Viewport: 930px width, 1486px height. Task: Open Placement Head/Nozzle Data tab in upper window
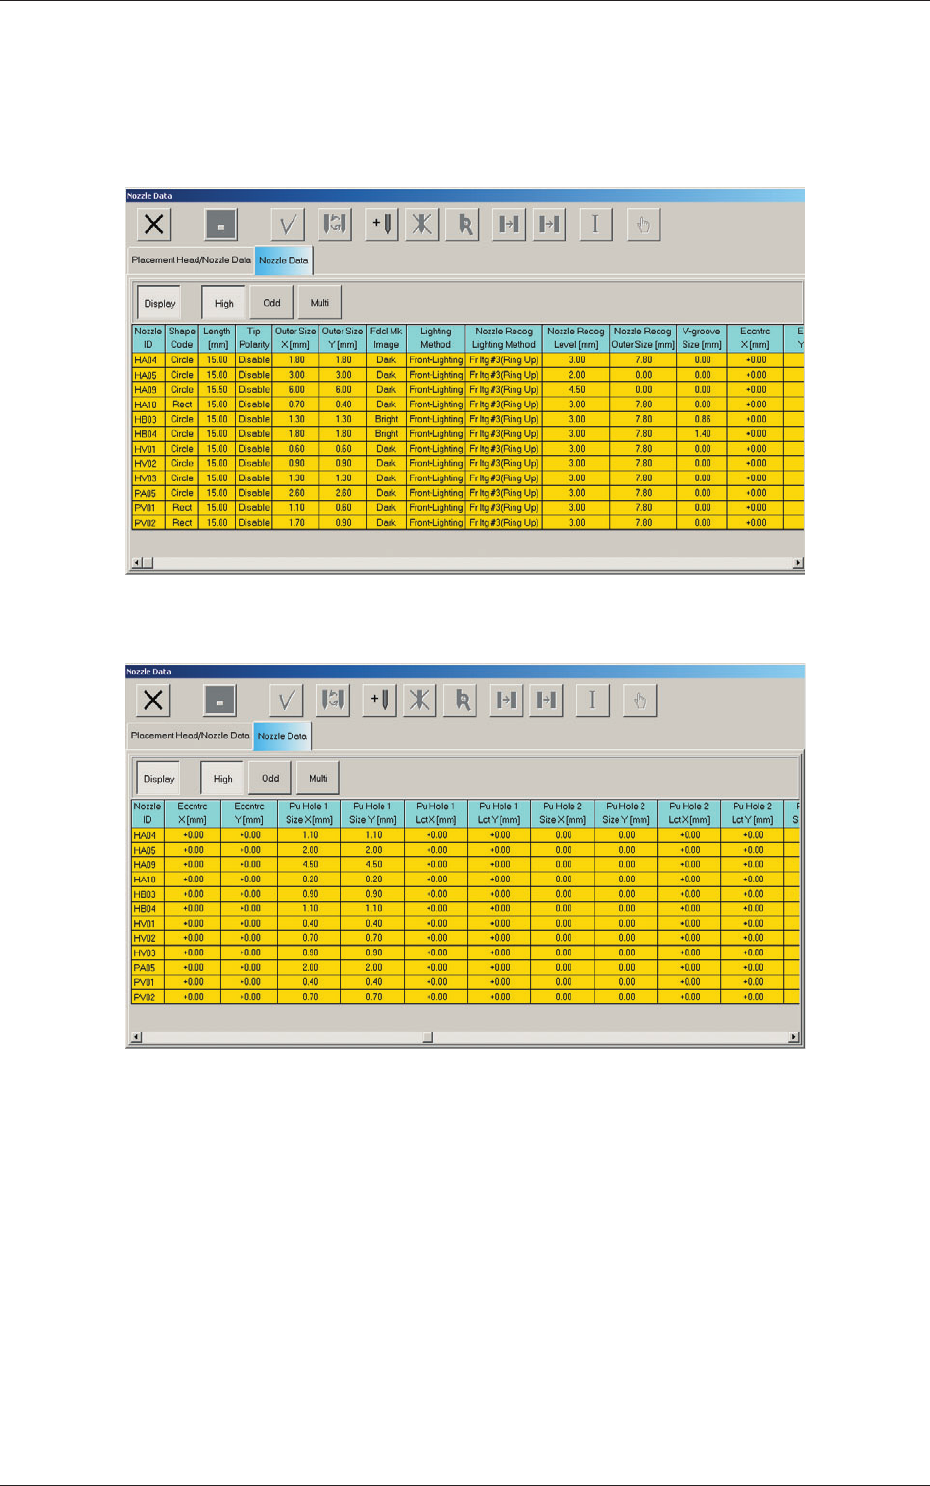191,260
